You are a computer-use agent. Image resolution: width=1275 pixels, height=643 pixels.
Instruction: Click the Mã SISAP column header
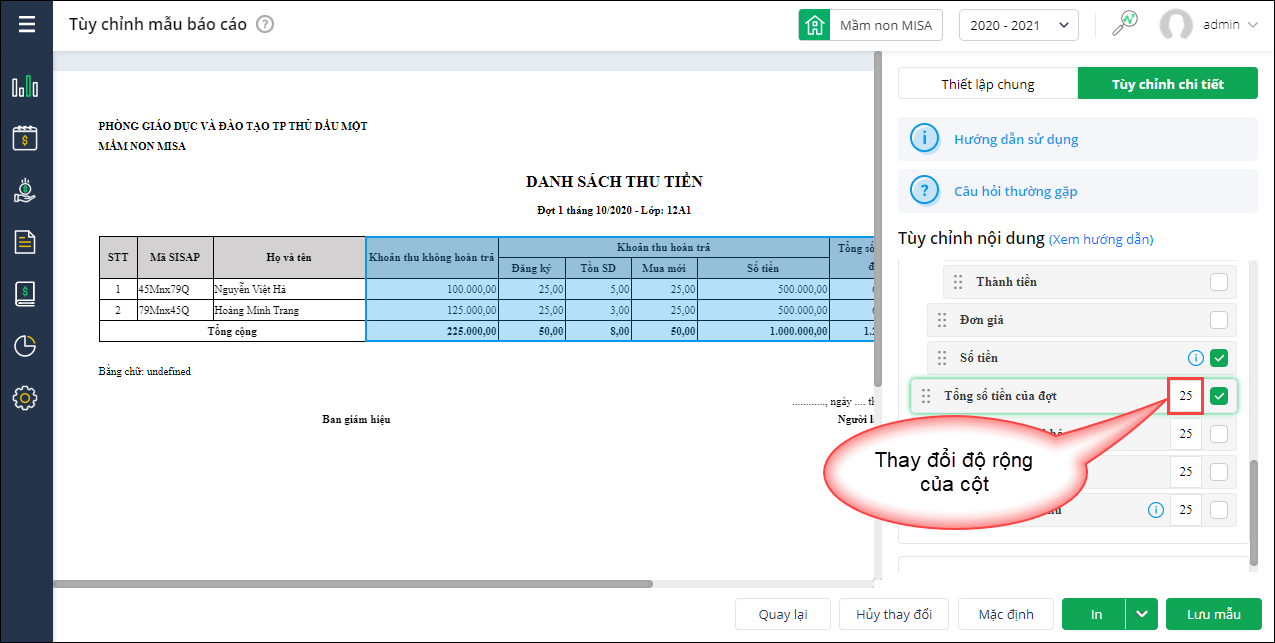[175, 257]
